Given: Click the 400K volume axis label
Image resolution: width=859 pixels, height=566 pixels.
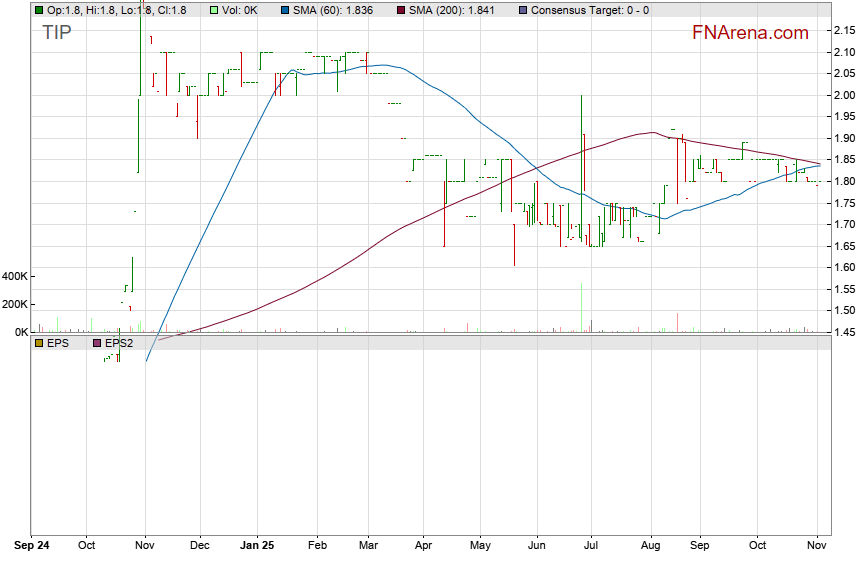Looking at the screenshot, I should (15, 276).
